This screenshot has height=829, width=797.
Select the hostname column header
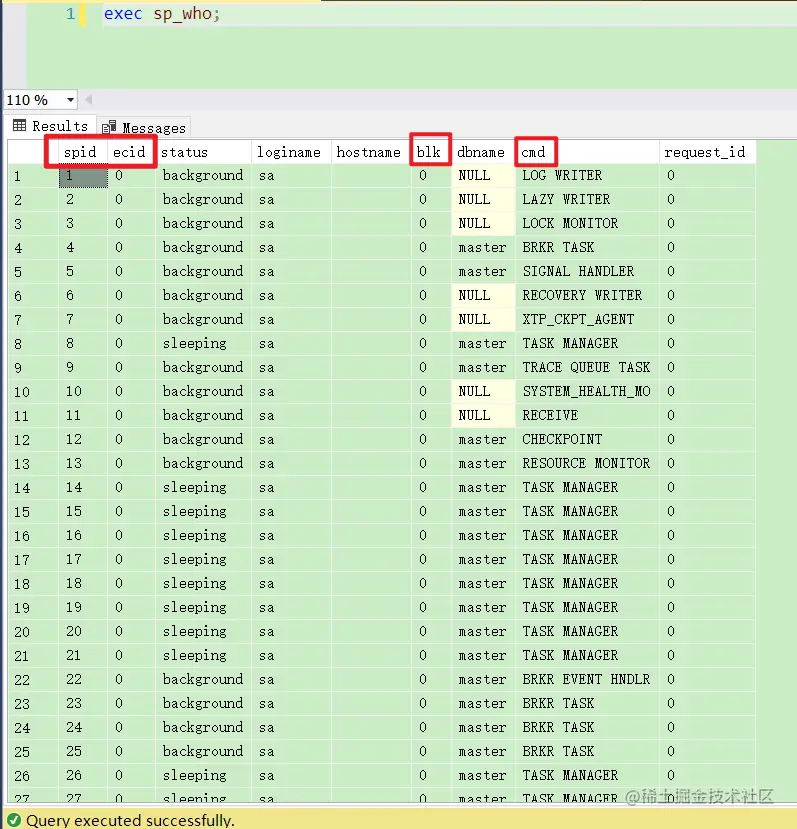369,152
